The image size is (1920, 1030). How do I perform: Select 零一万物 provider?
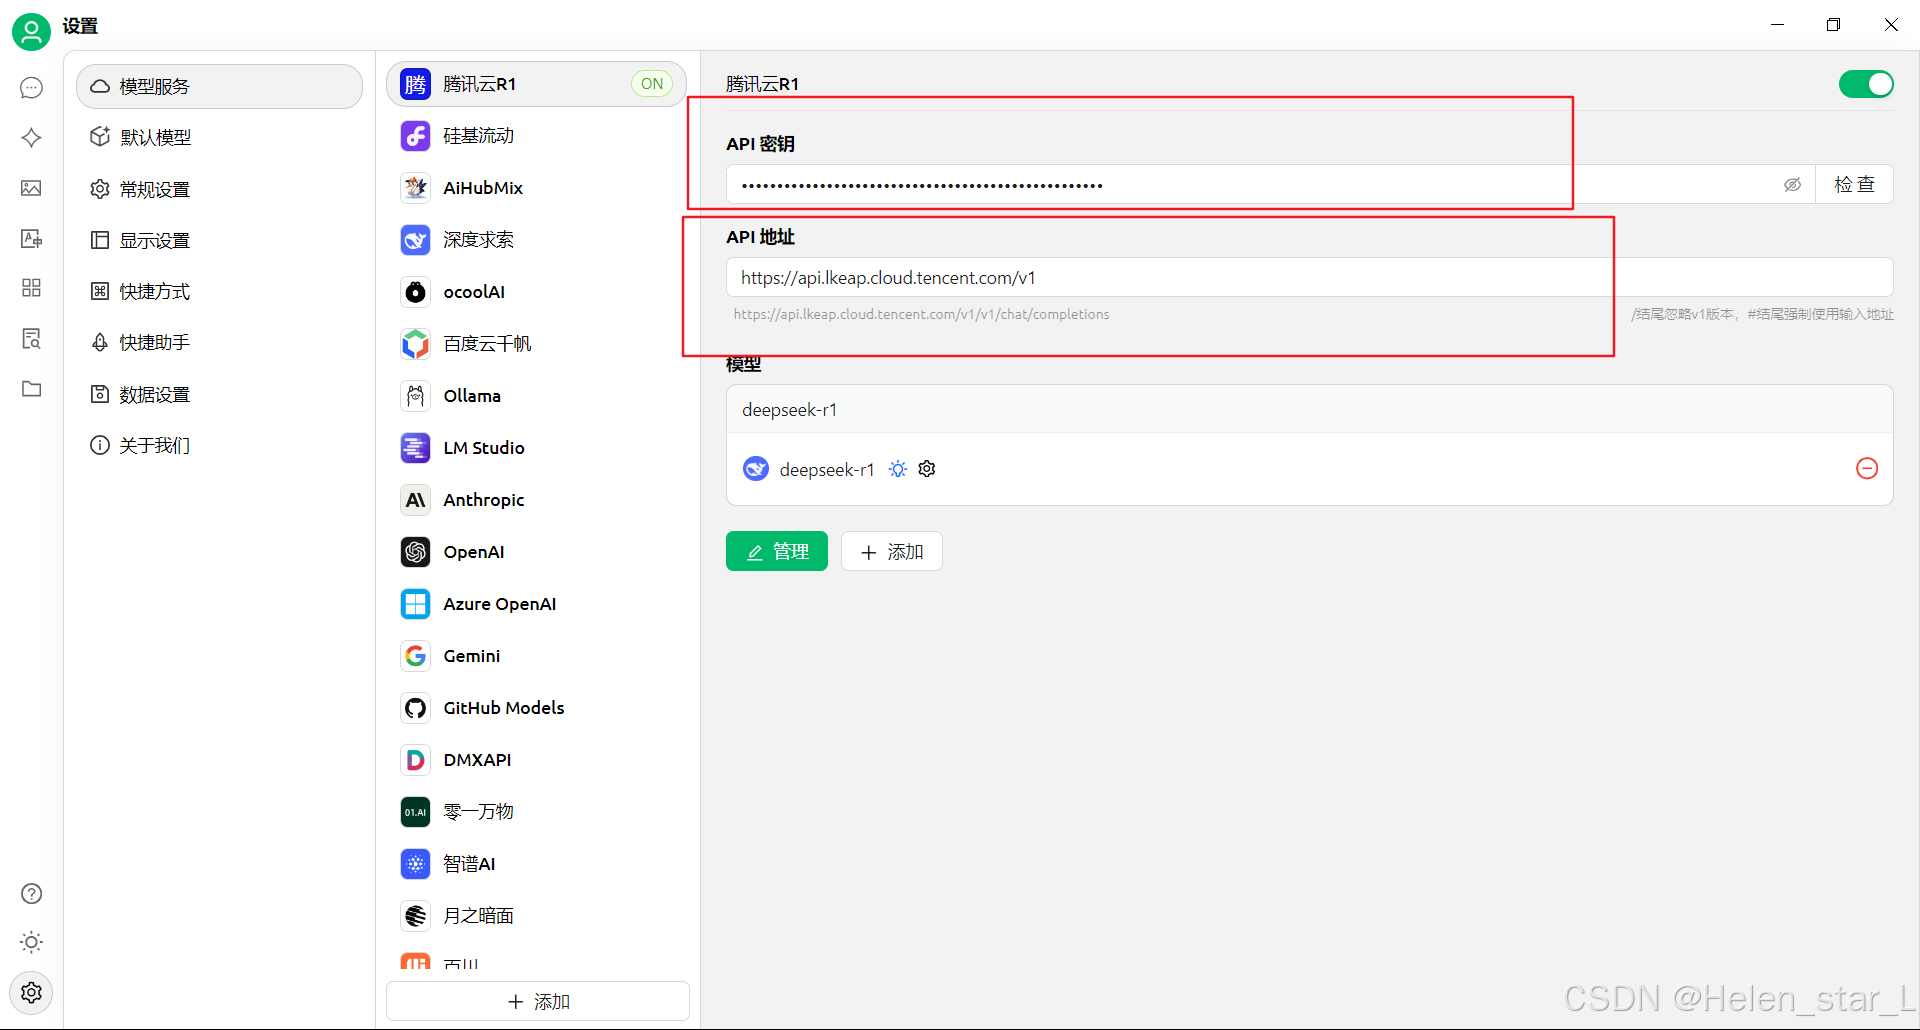(536, 812)
